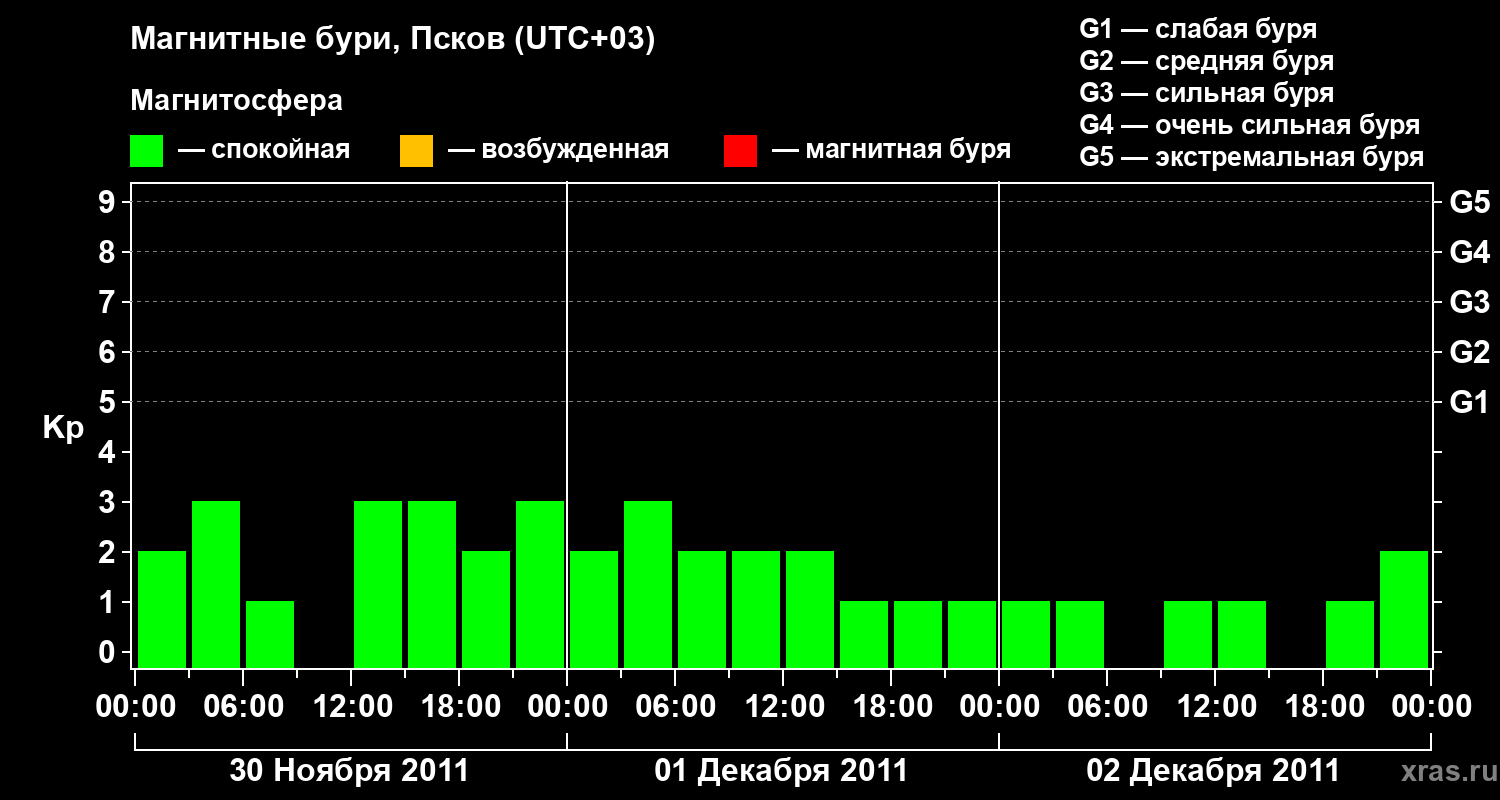
Task: Click the G4 label on the right axis
Action: [1470, 253]
